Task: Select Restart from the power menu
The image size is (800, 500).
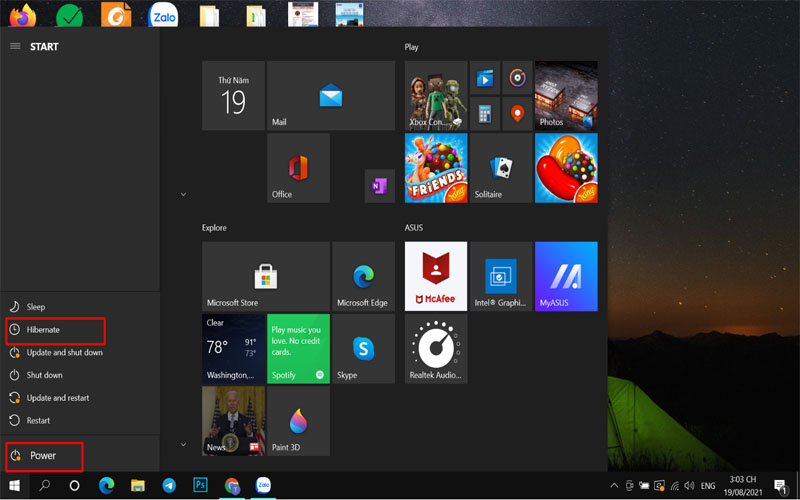Action: tap(38, 421)
